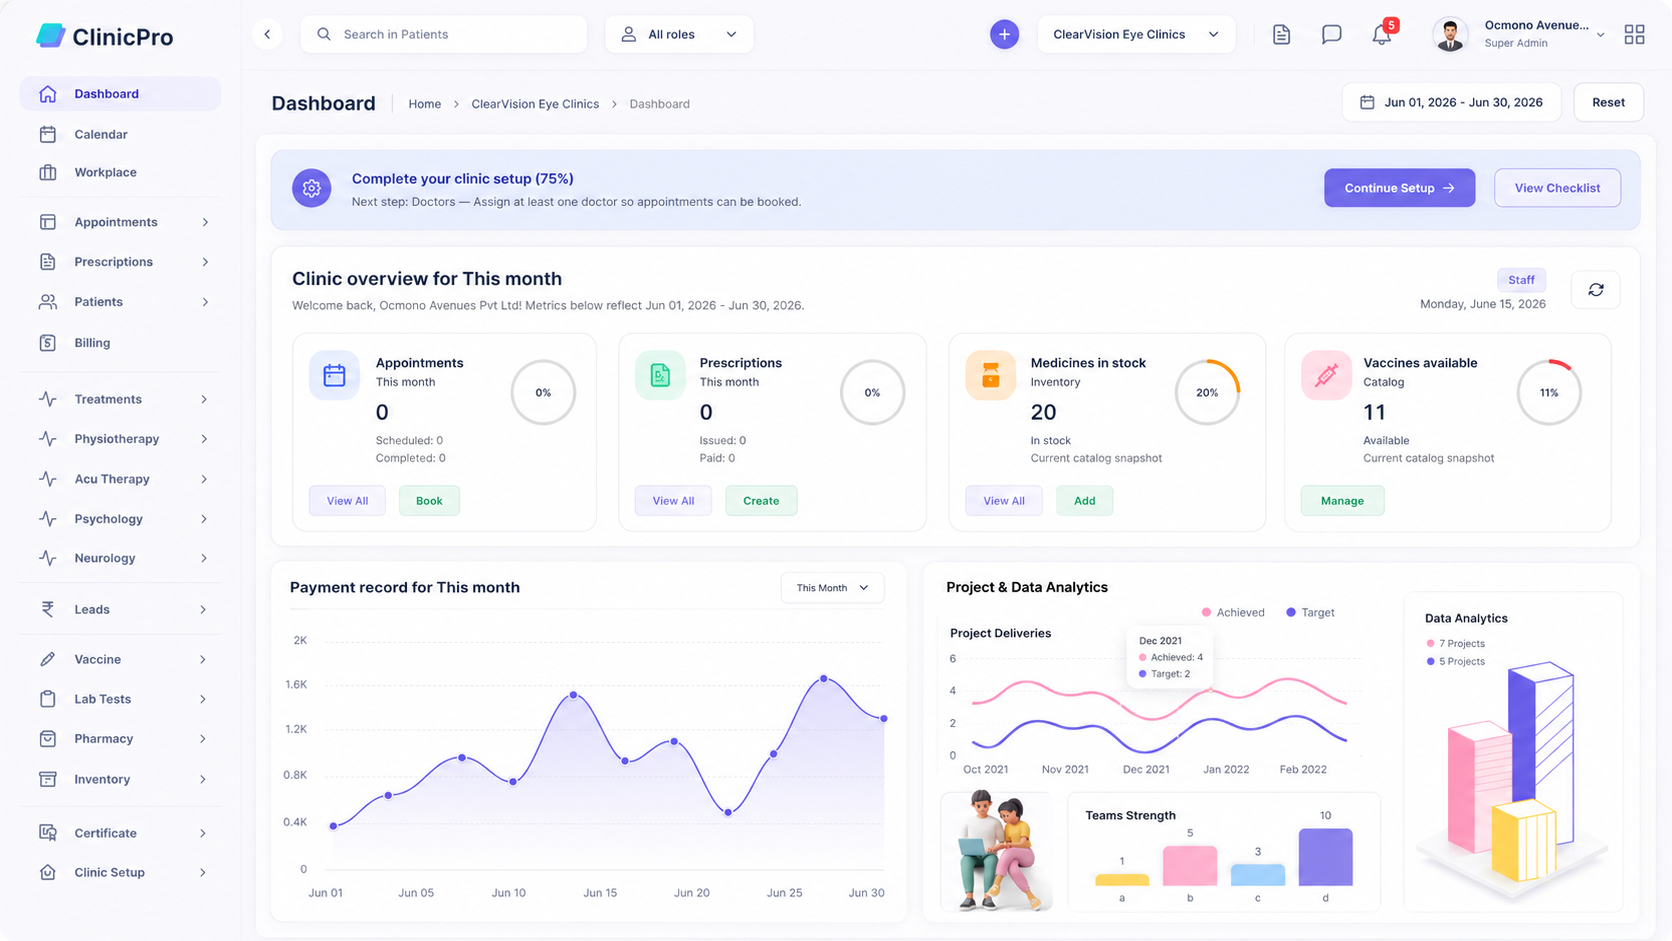Open notifications bell with 5 badge
This screenshot has width=1672, height=941.
click(1383, 33)
